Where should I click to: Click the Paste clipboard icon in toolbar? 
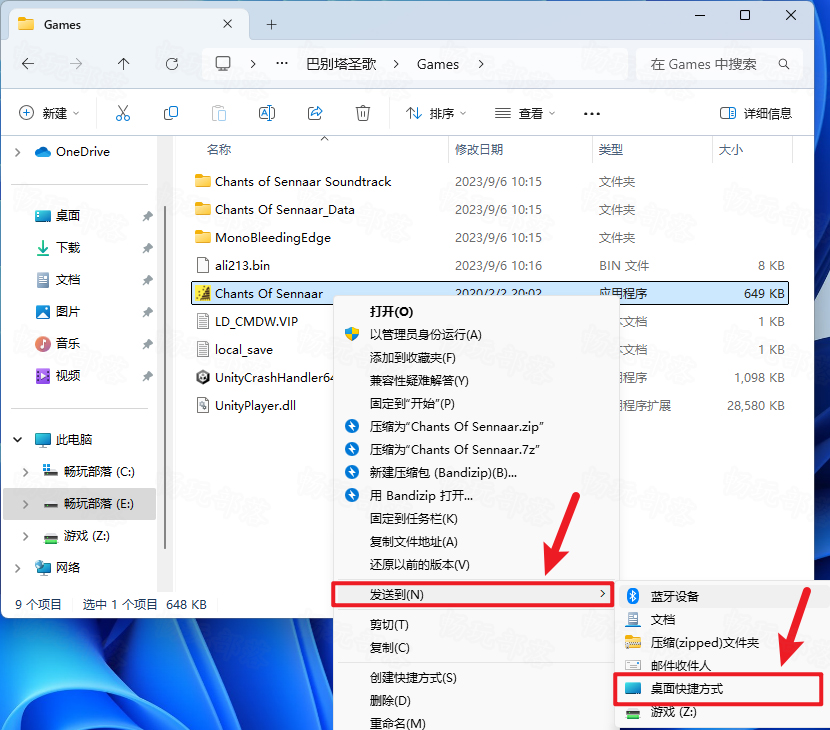point(219,113)
